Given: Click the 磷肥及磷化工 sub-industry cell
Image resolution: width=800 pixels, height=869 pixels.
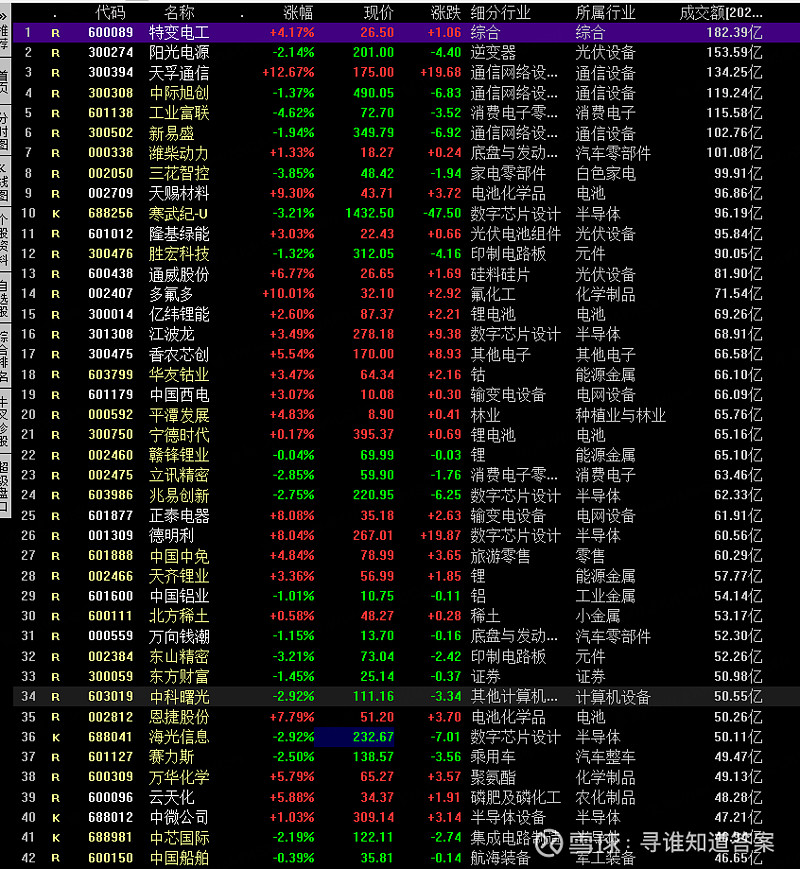Looking at the screenshot, I should 516,798.
